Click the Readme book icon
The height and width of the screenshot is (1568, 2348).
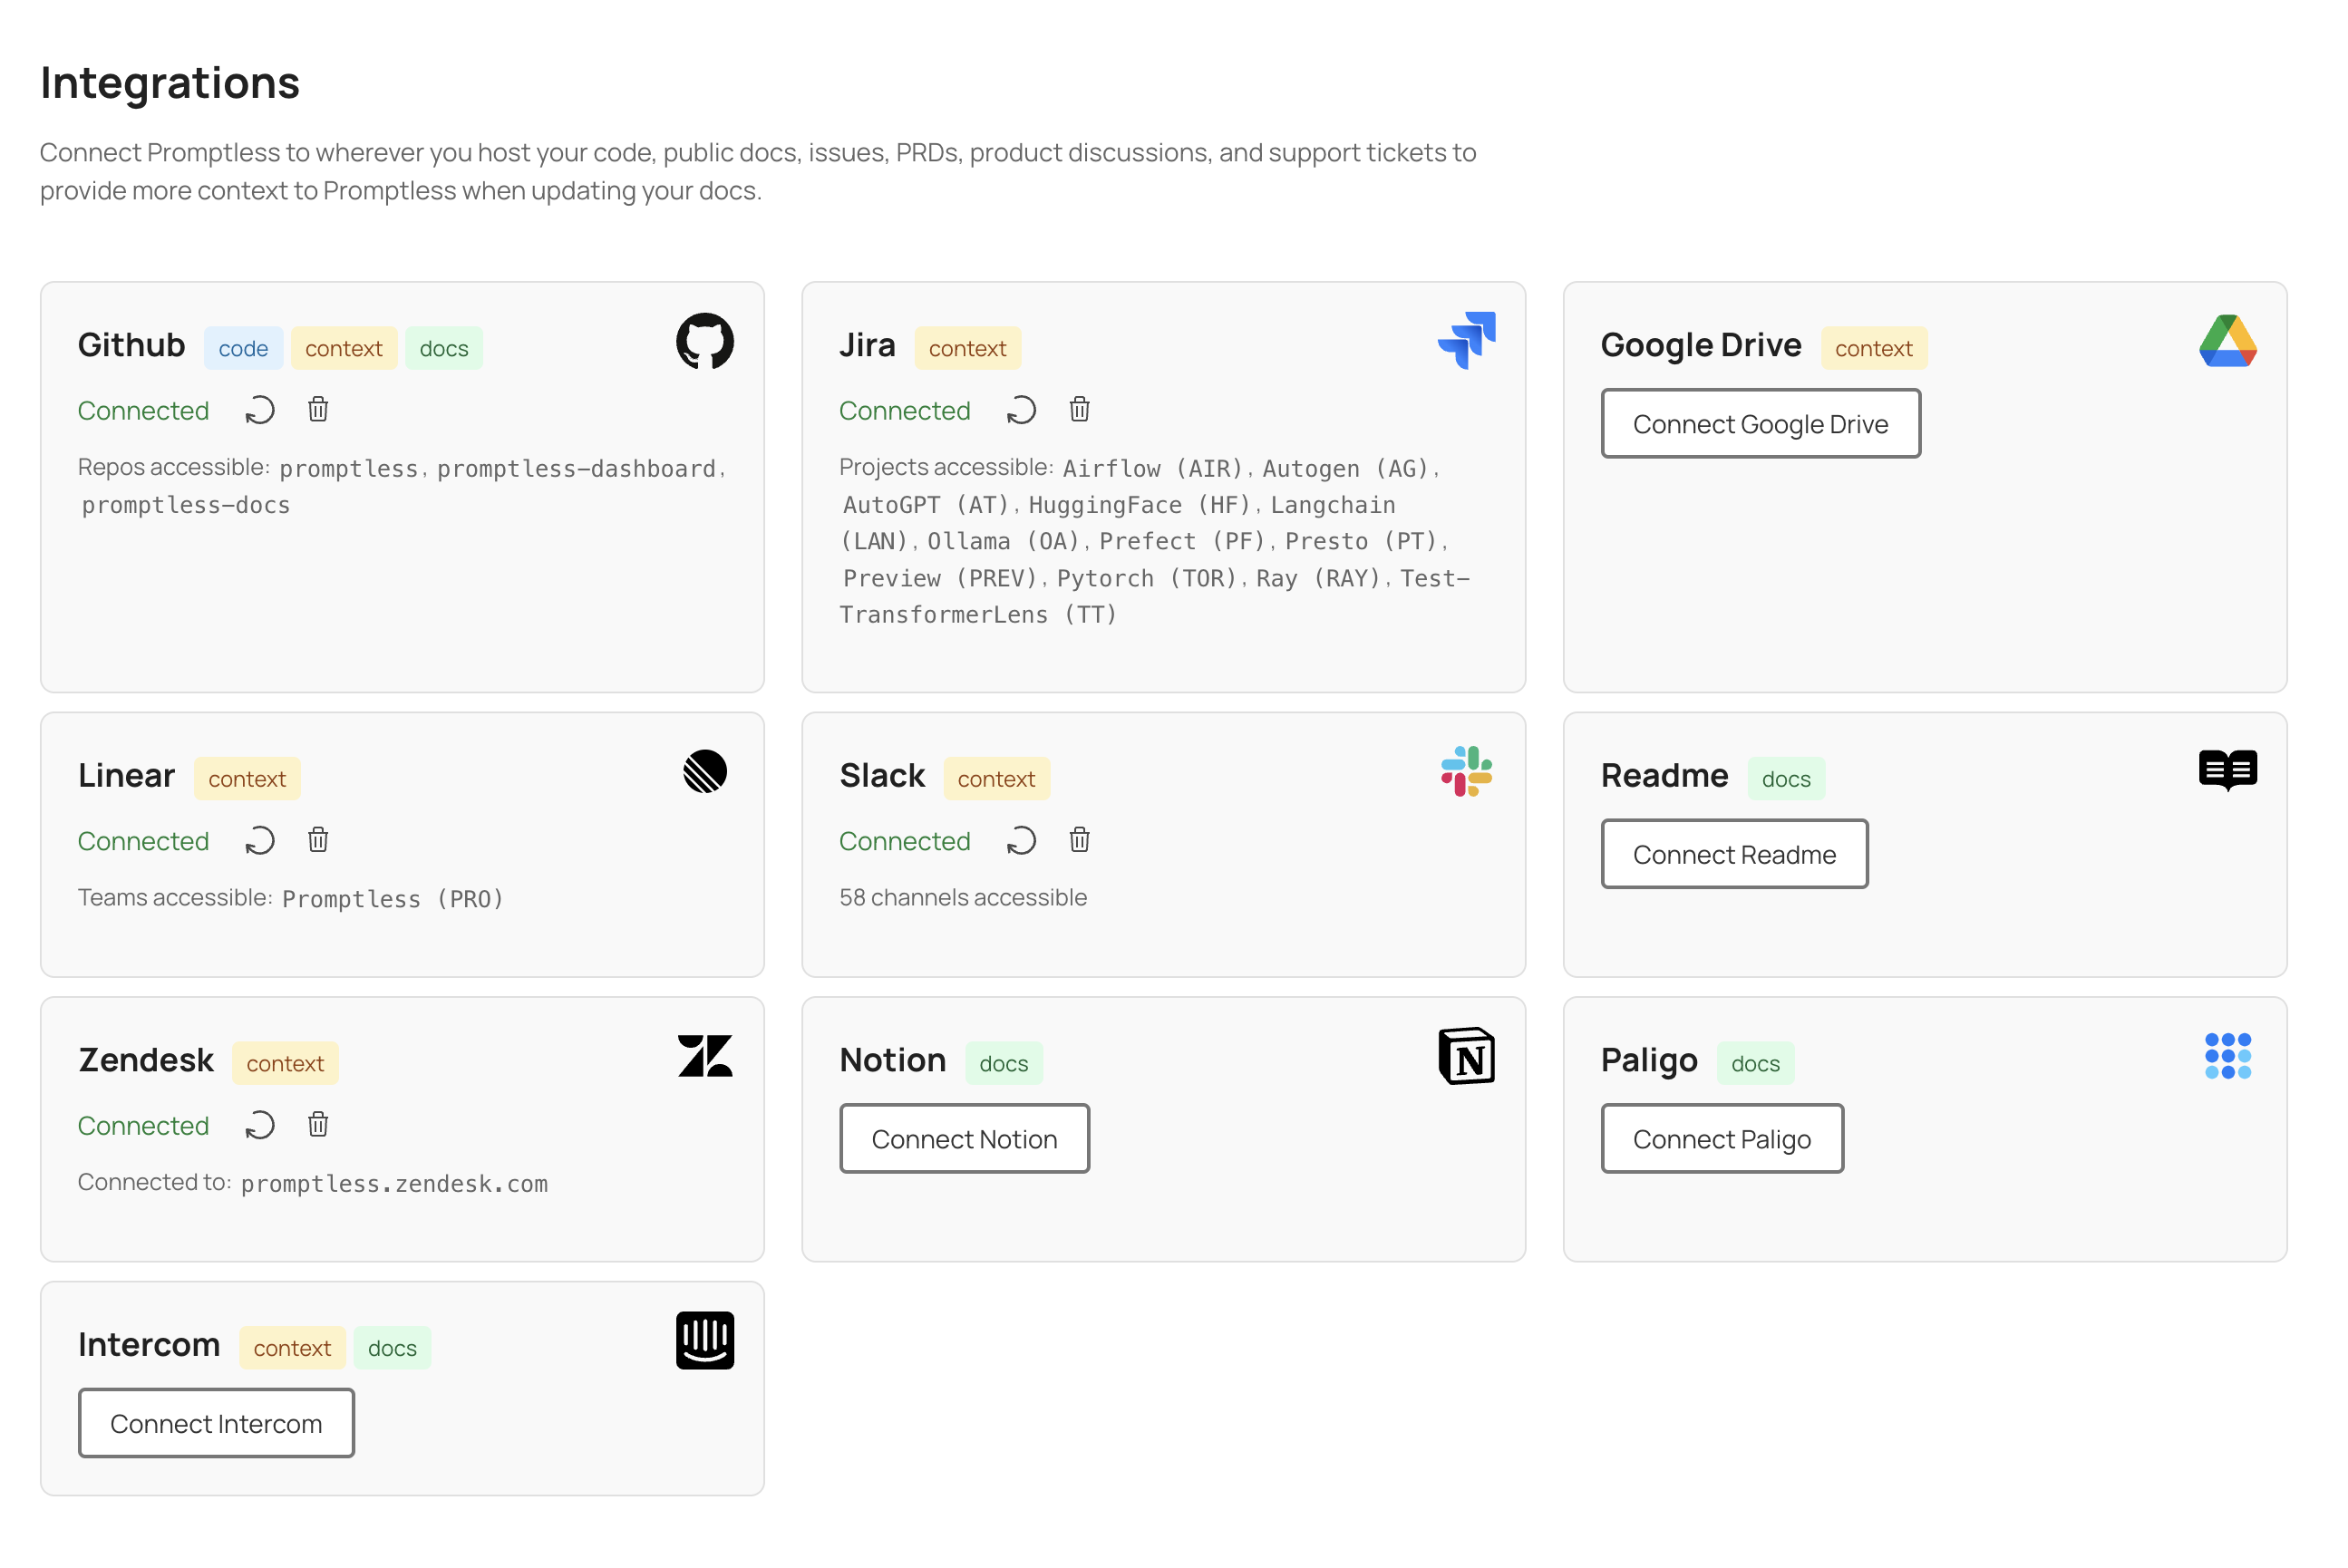[x=2228, y=769]
